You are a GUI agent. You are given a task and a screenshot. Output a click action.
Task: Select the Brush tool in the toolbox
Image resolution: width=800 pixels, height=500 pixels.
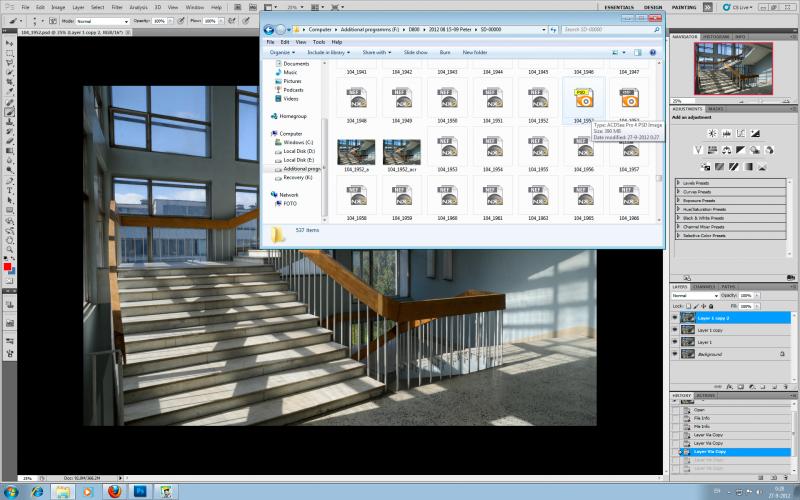pos(9,112)
